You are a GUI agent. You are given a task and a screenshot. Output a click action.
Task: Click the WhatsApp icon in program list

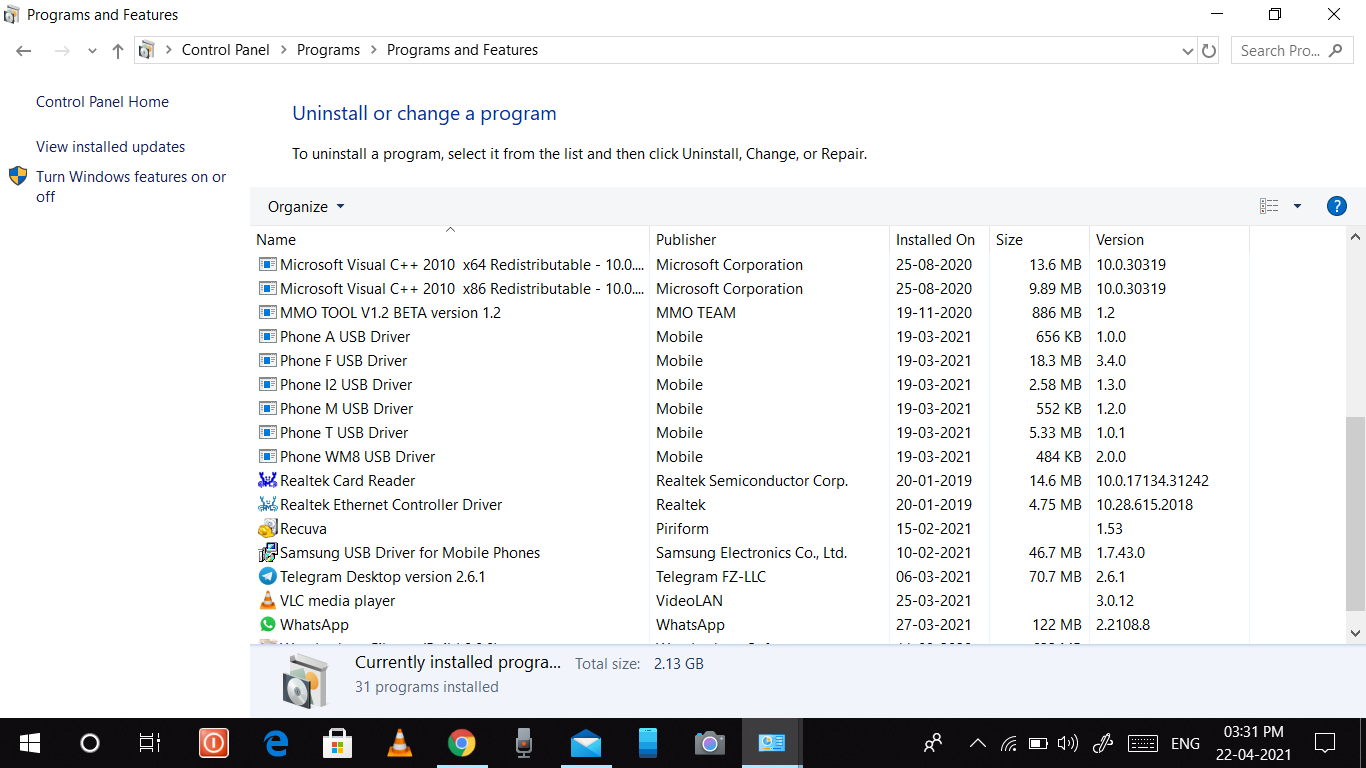pos(267,625)
